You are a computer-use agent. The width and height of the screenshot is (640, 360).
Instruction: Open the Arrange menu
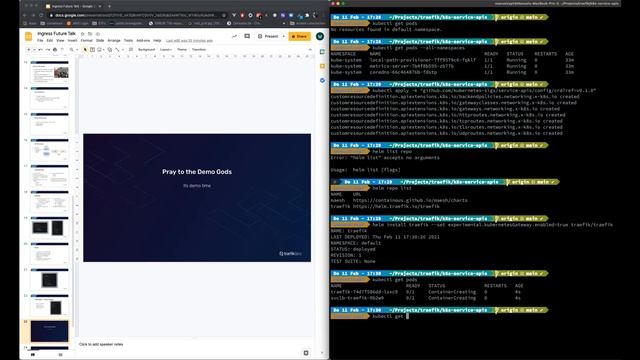tap(114, 41)
